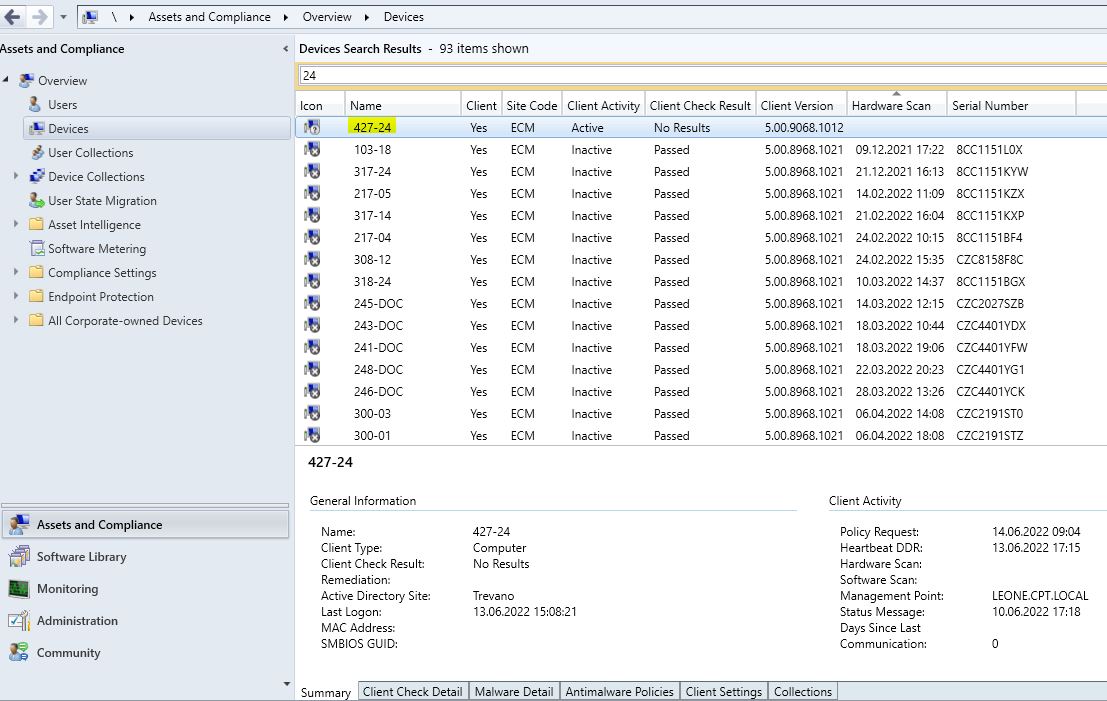Image resolution: width=1107 pixels, height=701 pixels.
Task: Open the Users node icon
Action: click(x=35, y=104)
